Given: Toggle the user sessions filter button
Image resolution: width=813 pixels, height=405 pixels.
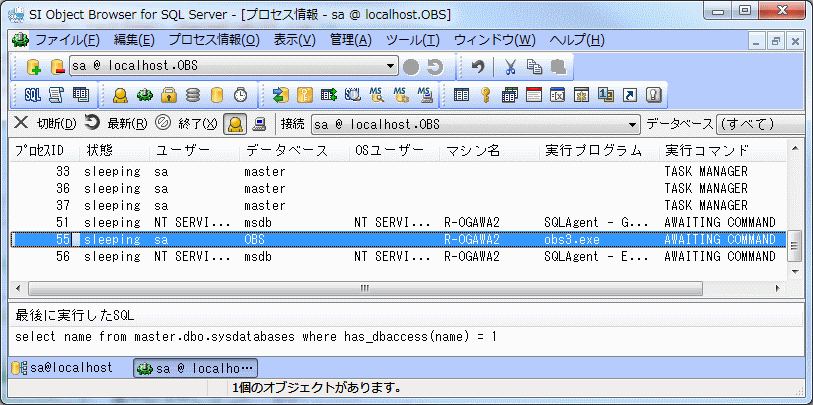Looking at the screenshot, I should click(x=234, y=124).
